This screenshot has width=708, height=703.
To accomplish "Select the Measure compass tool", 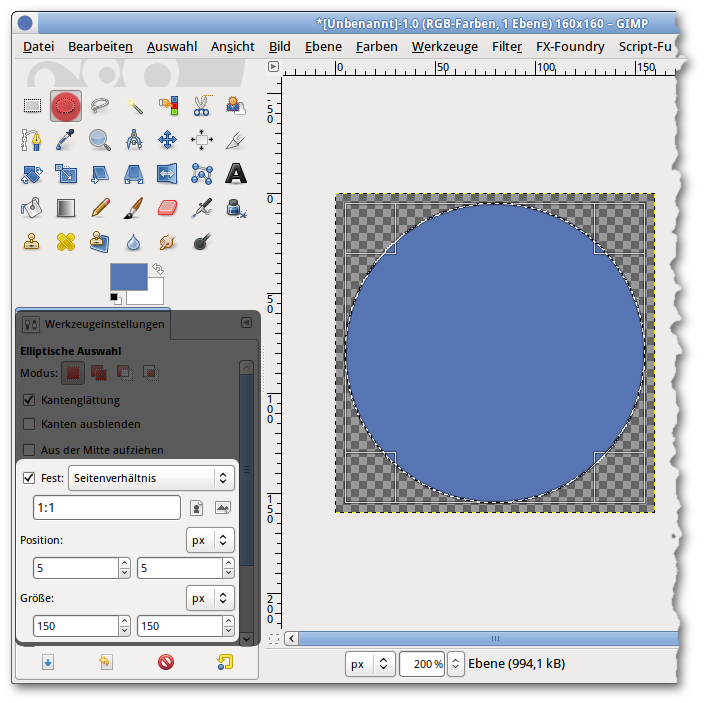I will [x=134, y=140].
